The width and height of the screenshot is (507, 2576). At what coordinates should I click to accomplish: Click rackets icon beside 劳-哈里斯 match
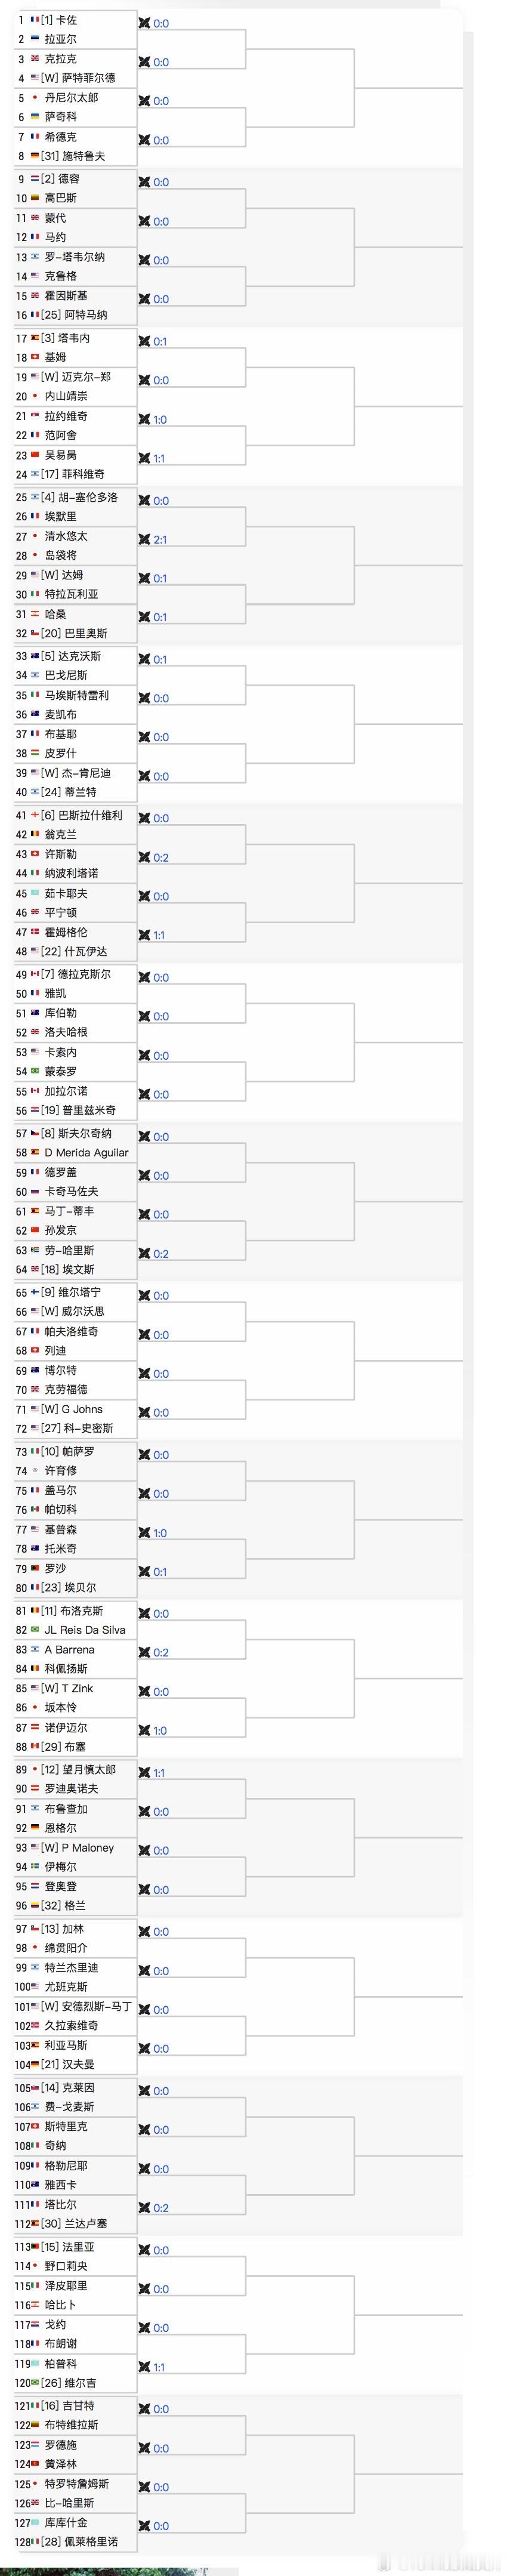145,1254
